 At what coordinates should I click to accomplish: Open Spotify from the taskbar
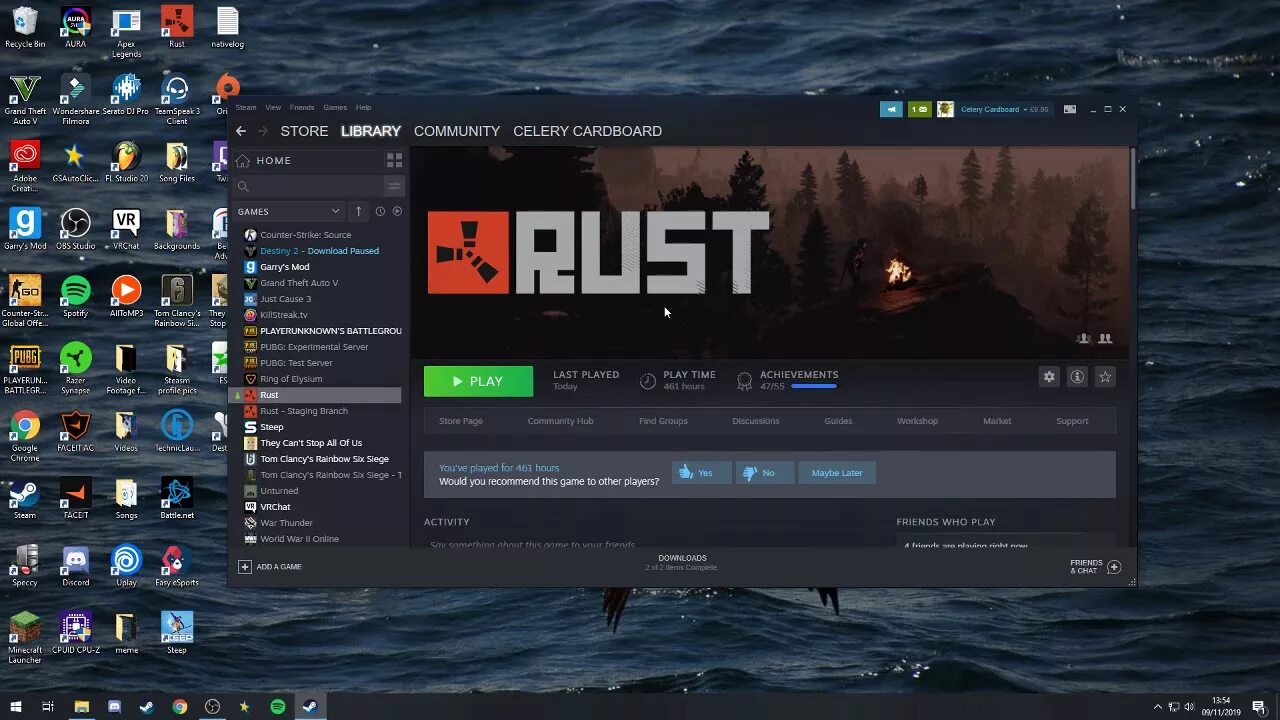coord(278,706)
